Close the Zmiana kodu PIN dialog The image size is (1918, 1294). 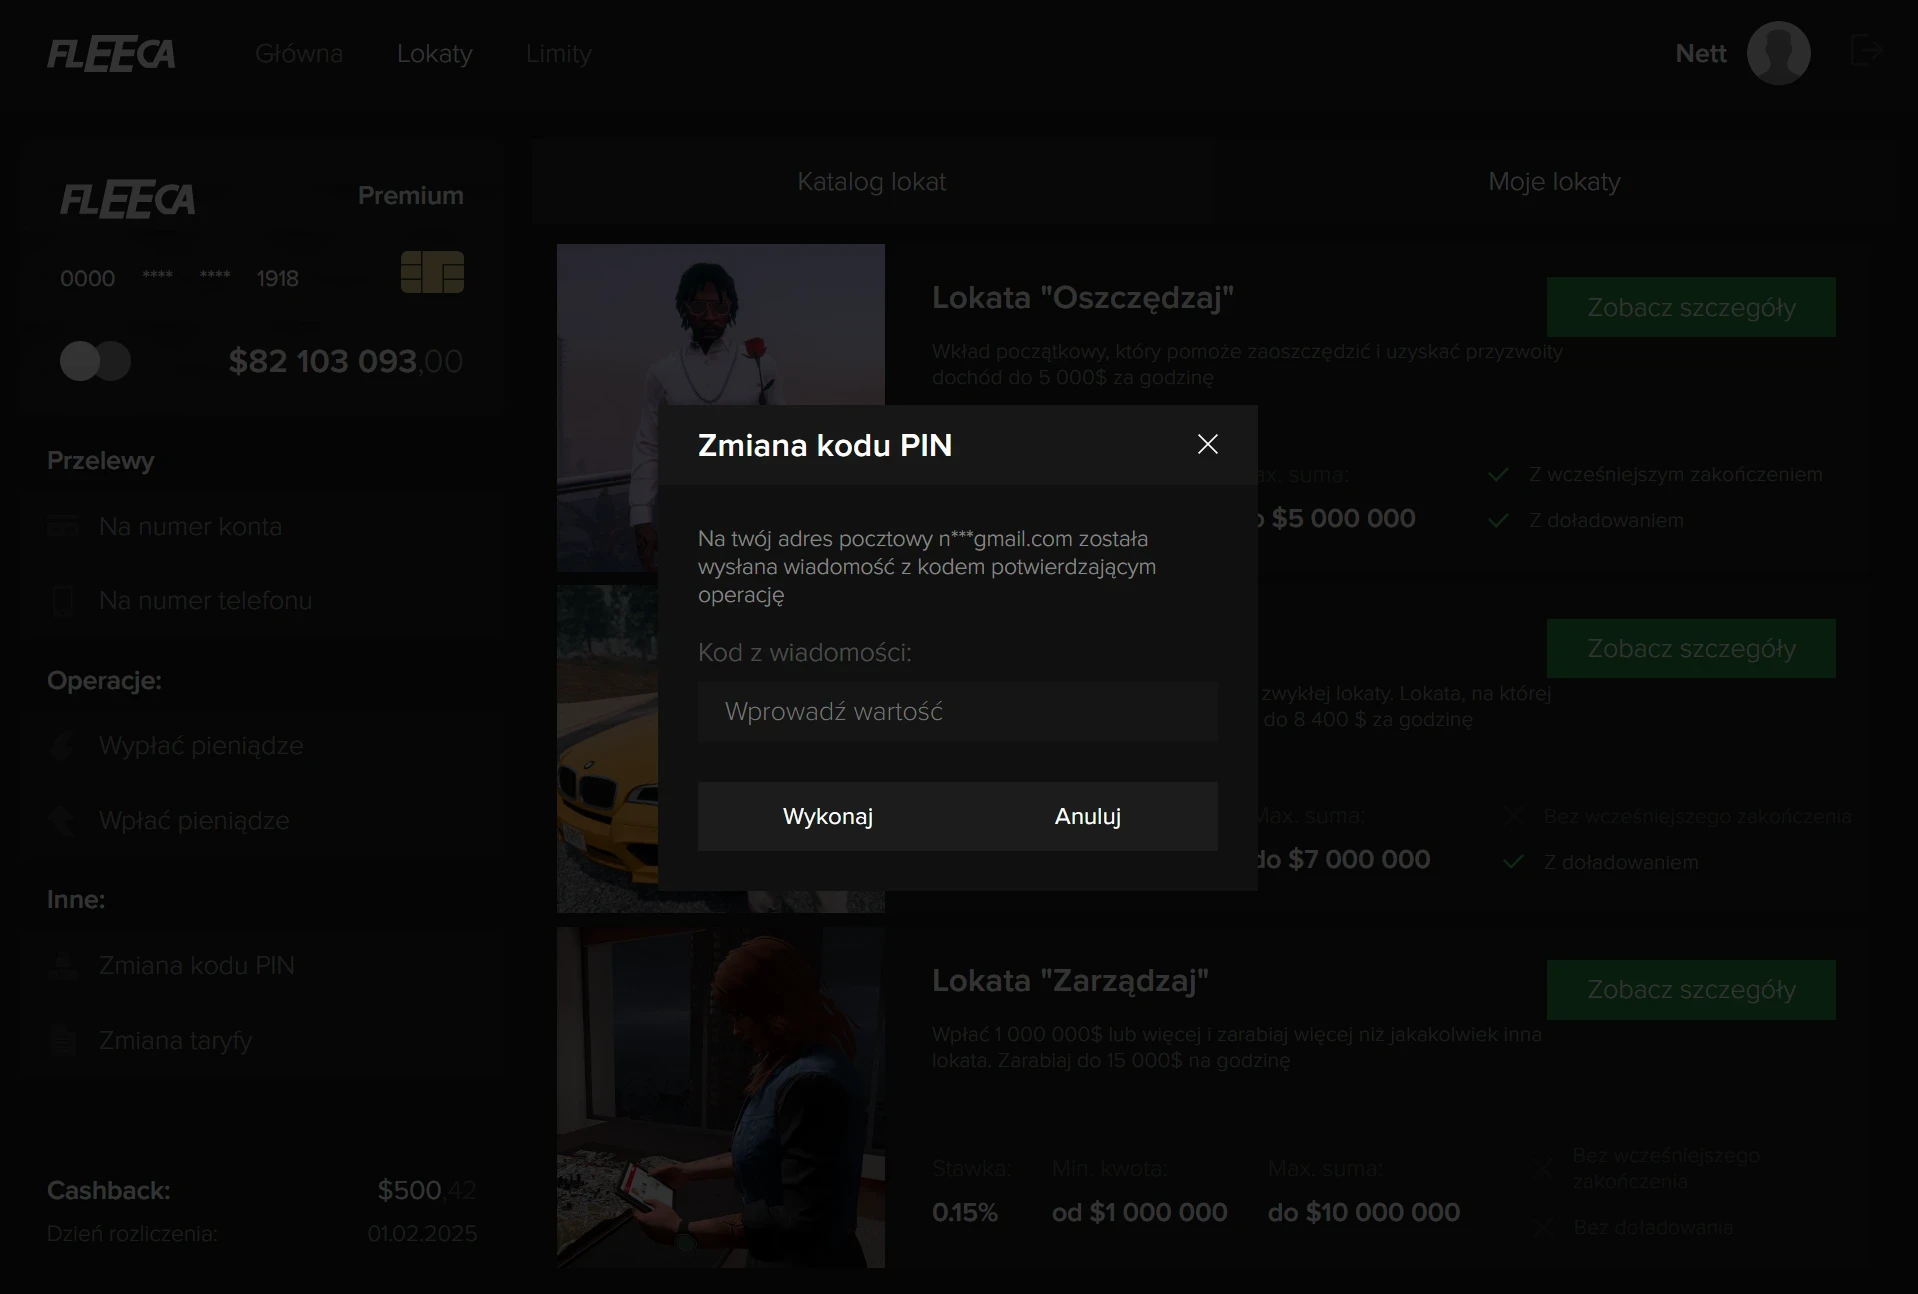tap(1207, 445)
